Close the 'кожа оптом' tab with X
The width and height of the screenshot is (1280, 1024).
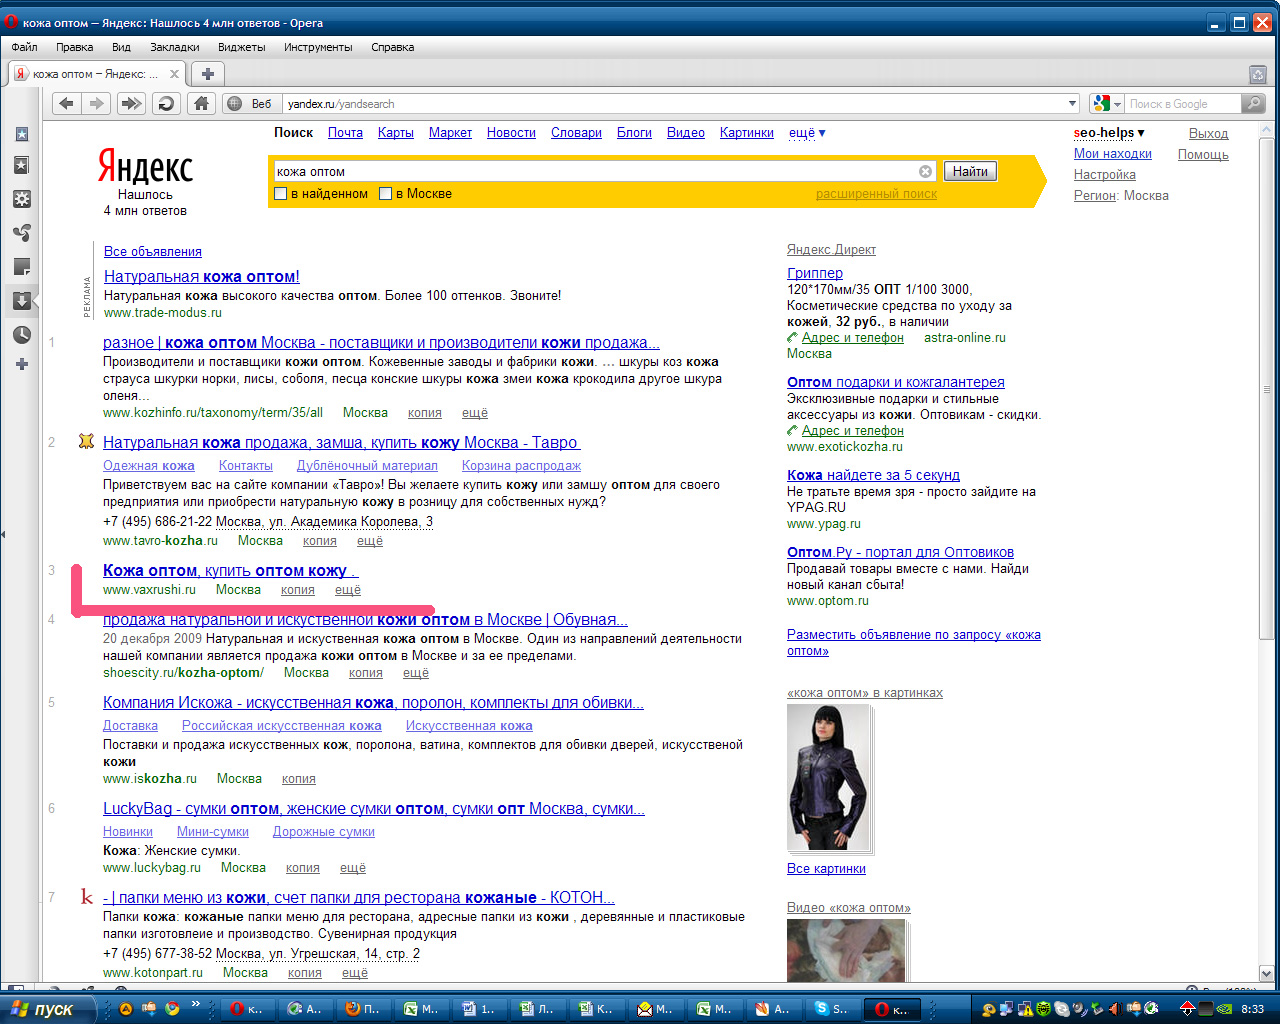[174, 74]
